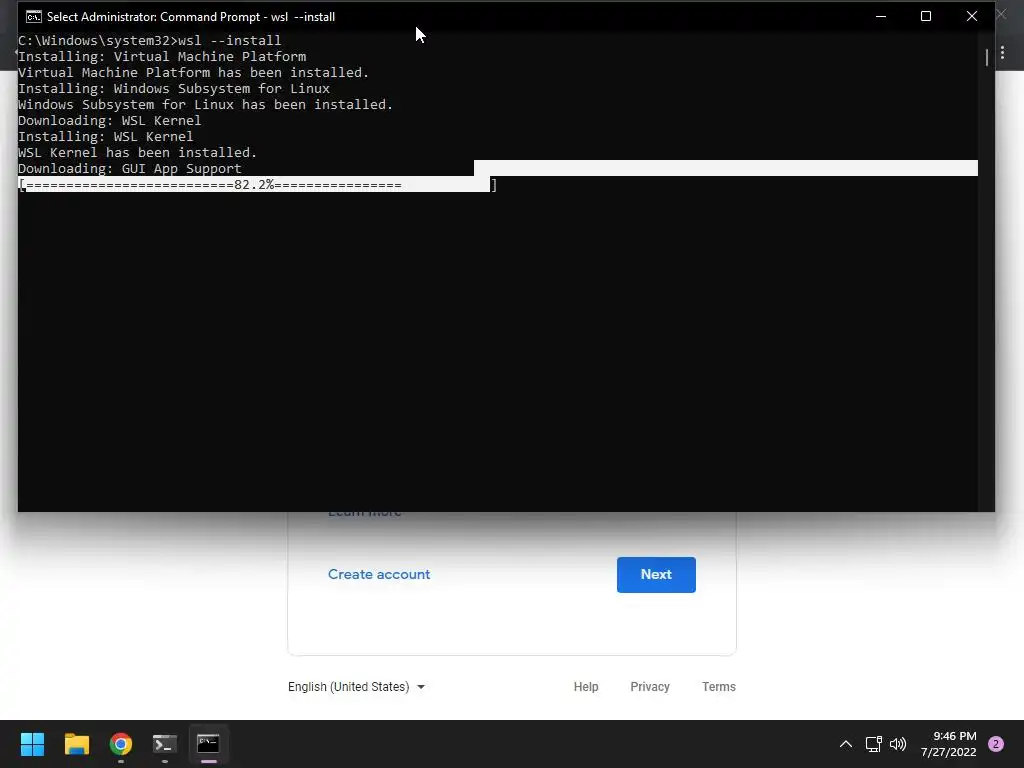
Task: Click the blue Next button
Action: pyautogui.click(x=656, y=575)
